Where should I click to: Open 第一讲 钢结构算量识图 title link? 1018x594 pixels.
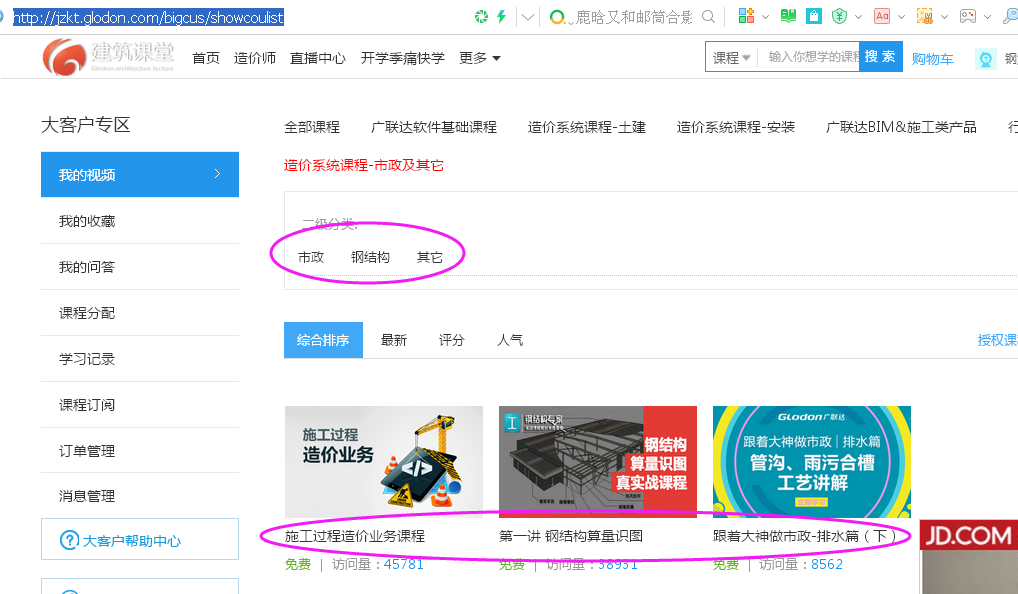[571, 536]
